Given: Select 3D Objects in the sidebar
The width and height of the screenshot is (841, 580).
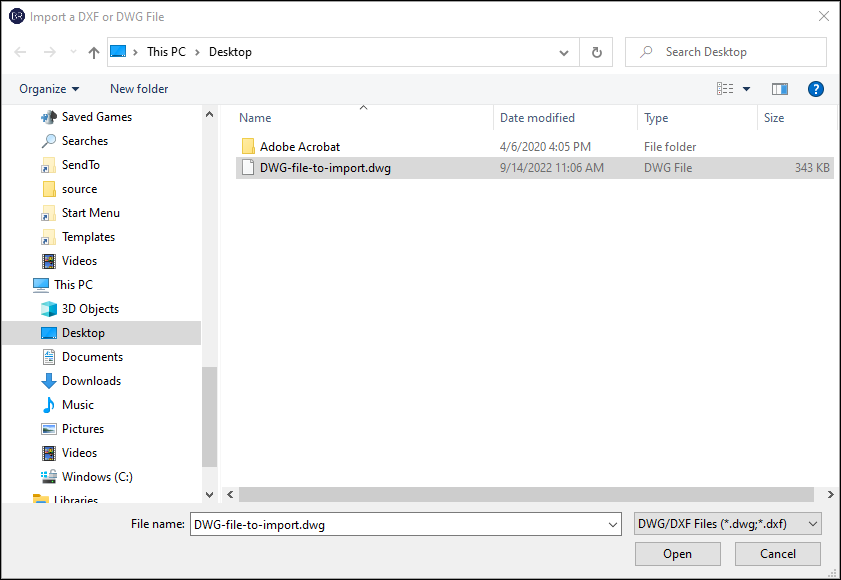Looking at the screenshot, I should point(90,309).
